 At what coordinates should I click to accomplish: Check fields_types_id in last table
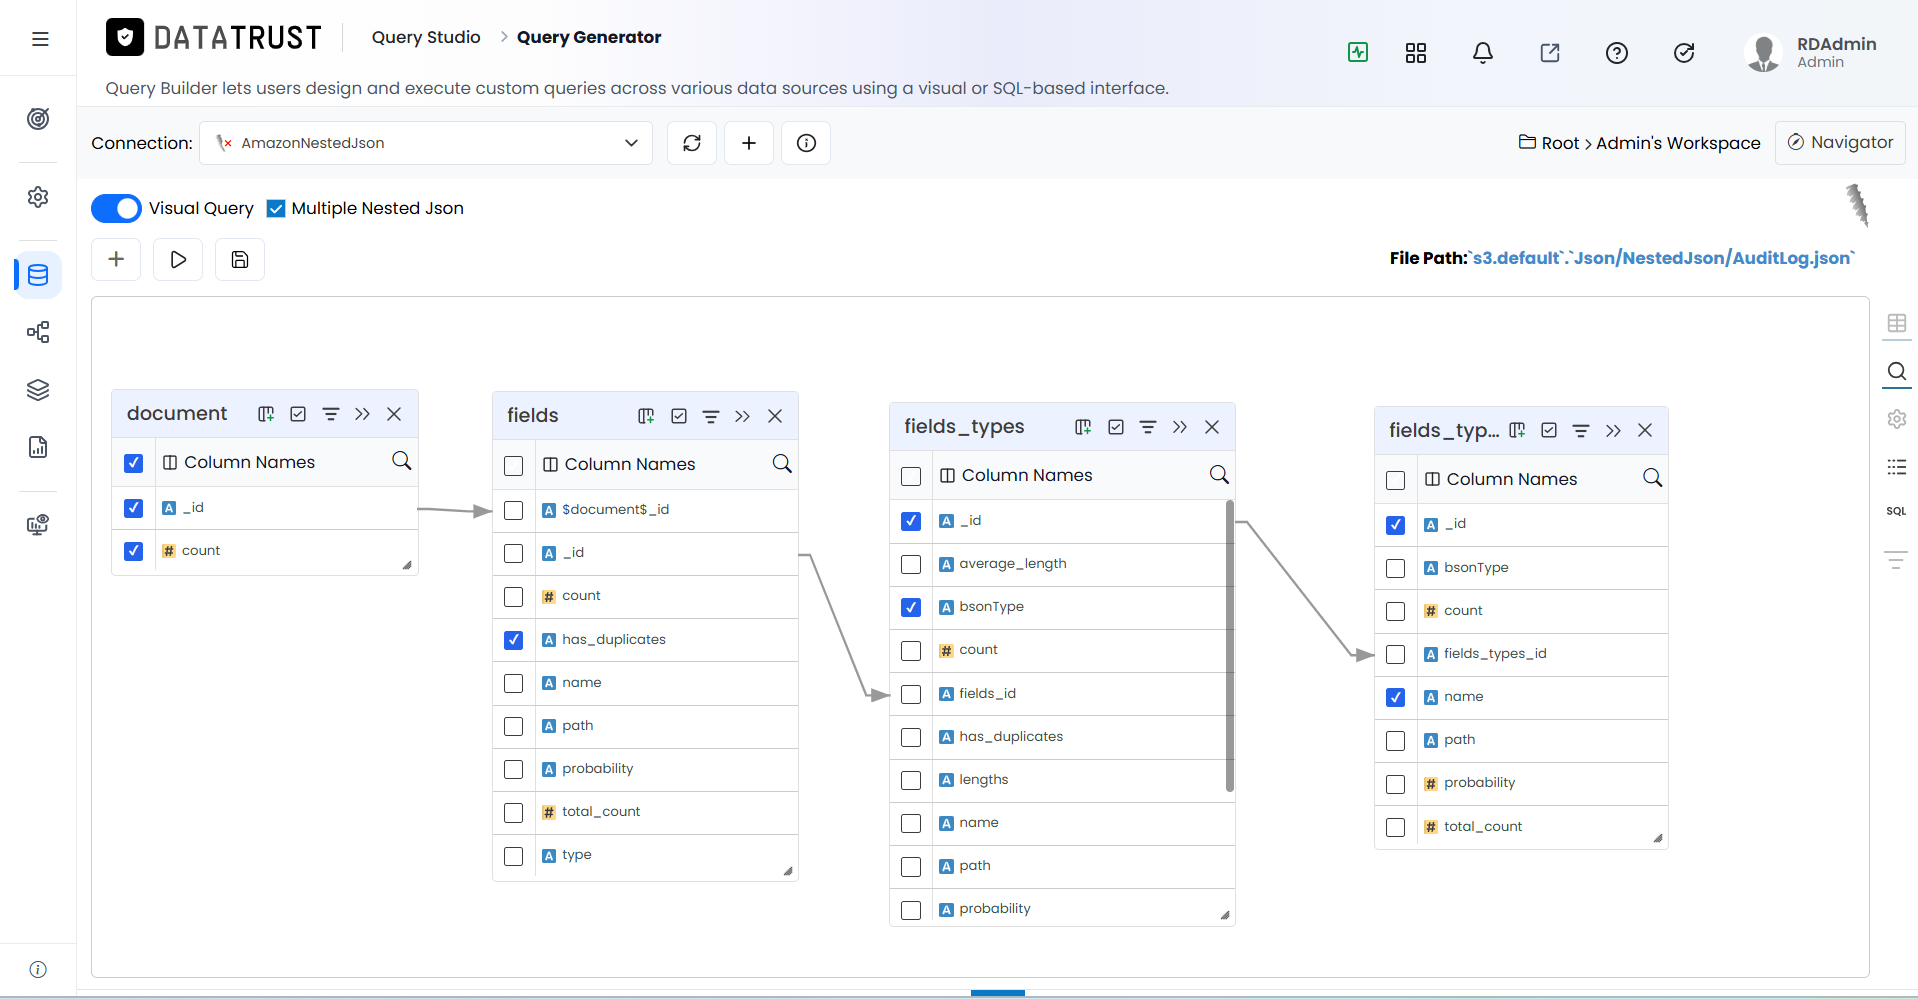1395,654
